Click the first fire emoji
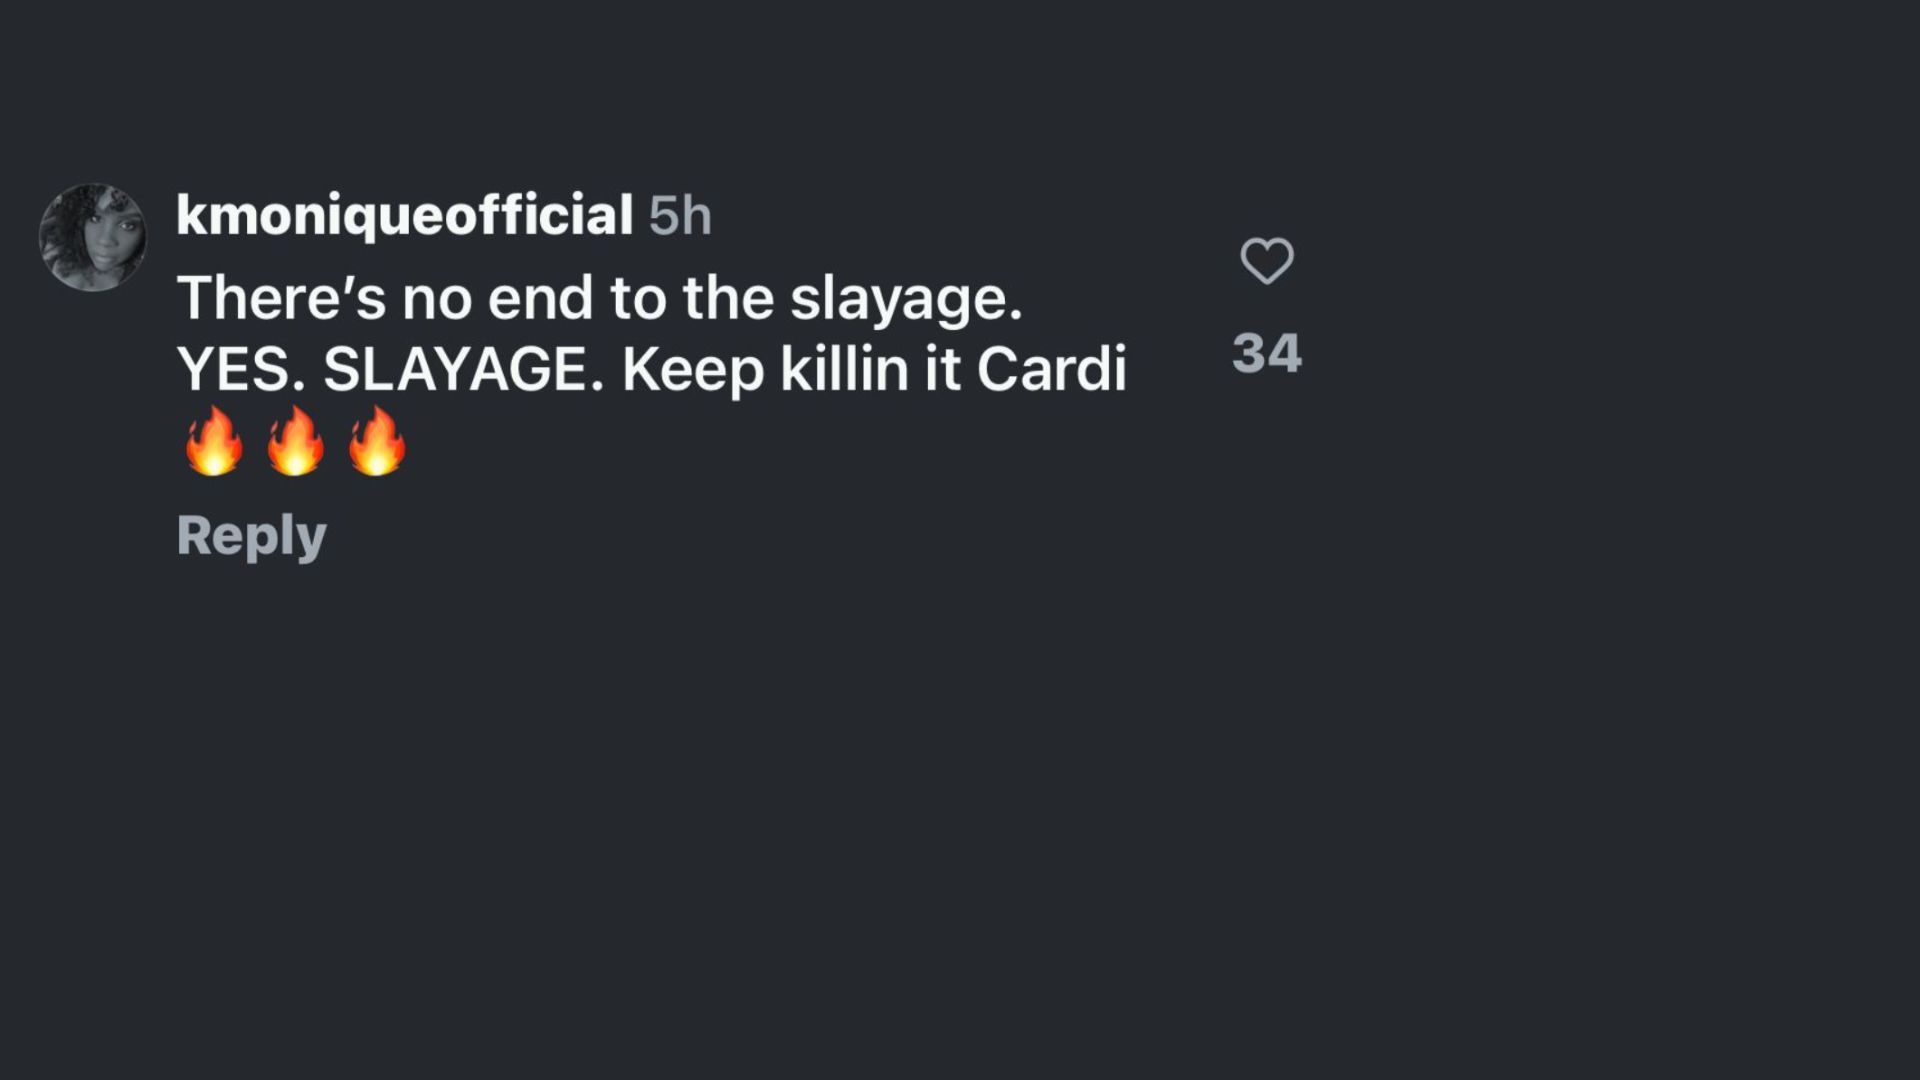Viewport: 1920px width, 1080px height. tap(214, 441)
